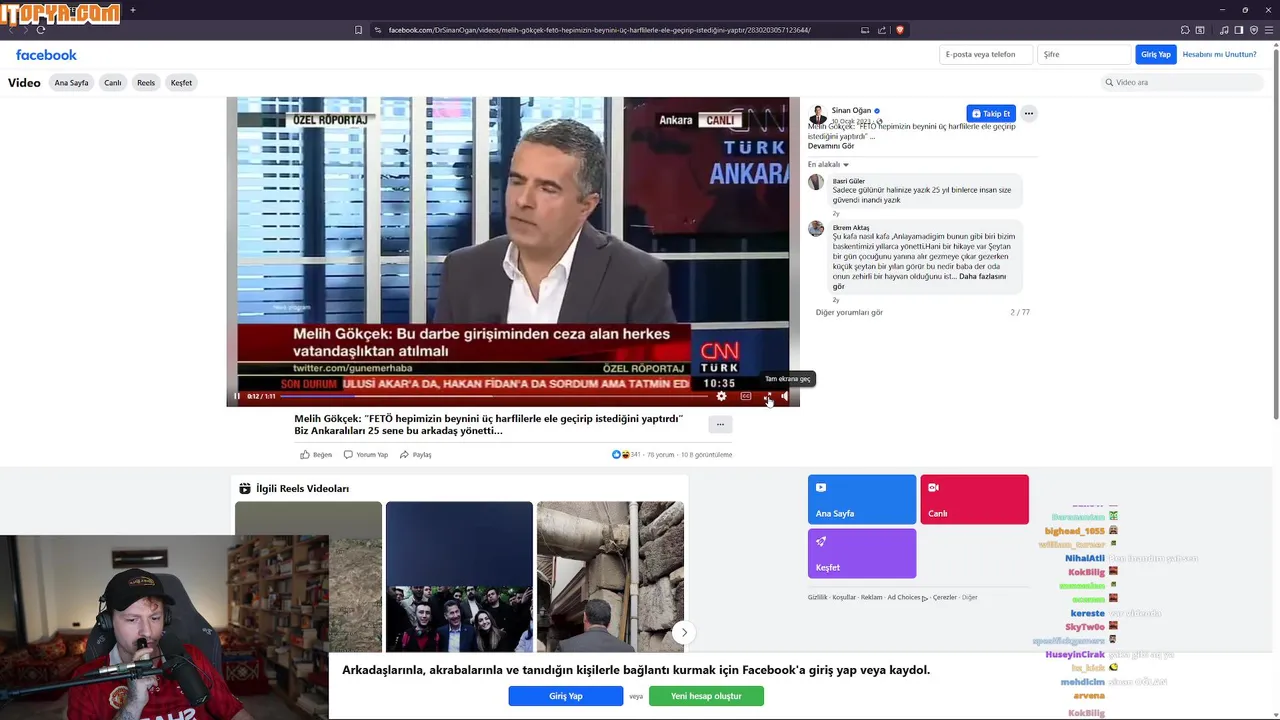Open video settings gear icon
The height and width of the screenshot is (720, 1280).
coord(721,396)
